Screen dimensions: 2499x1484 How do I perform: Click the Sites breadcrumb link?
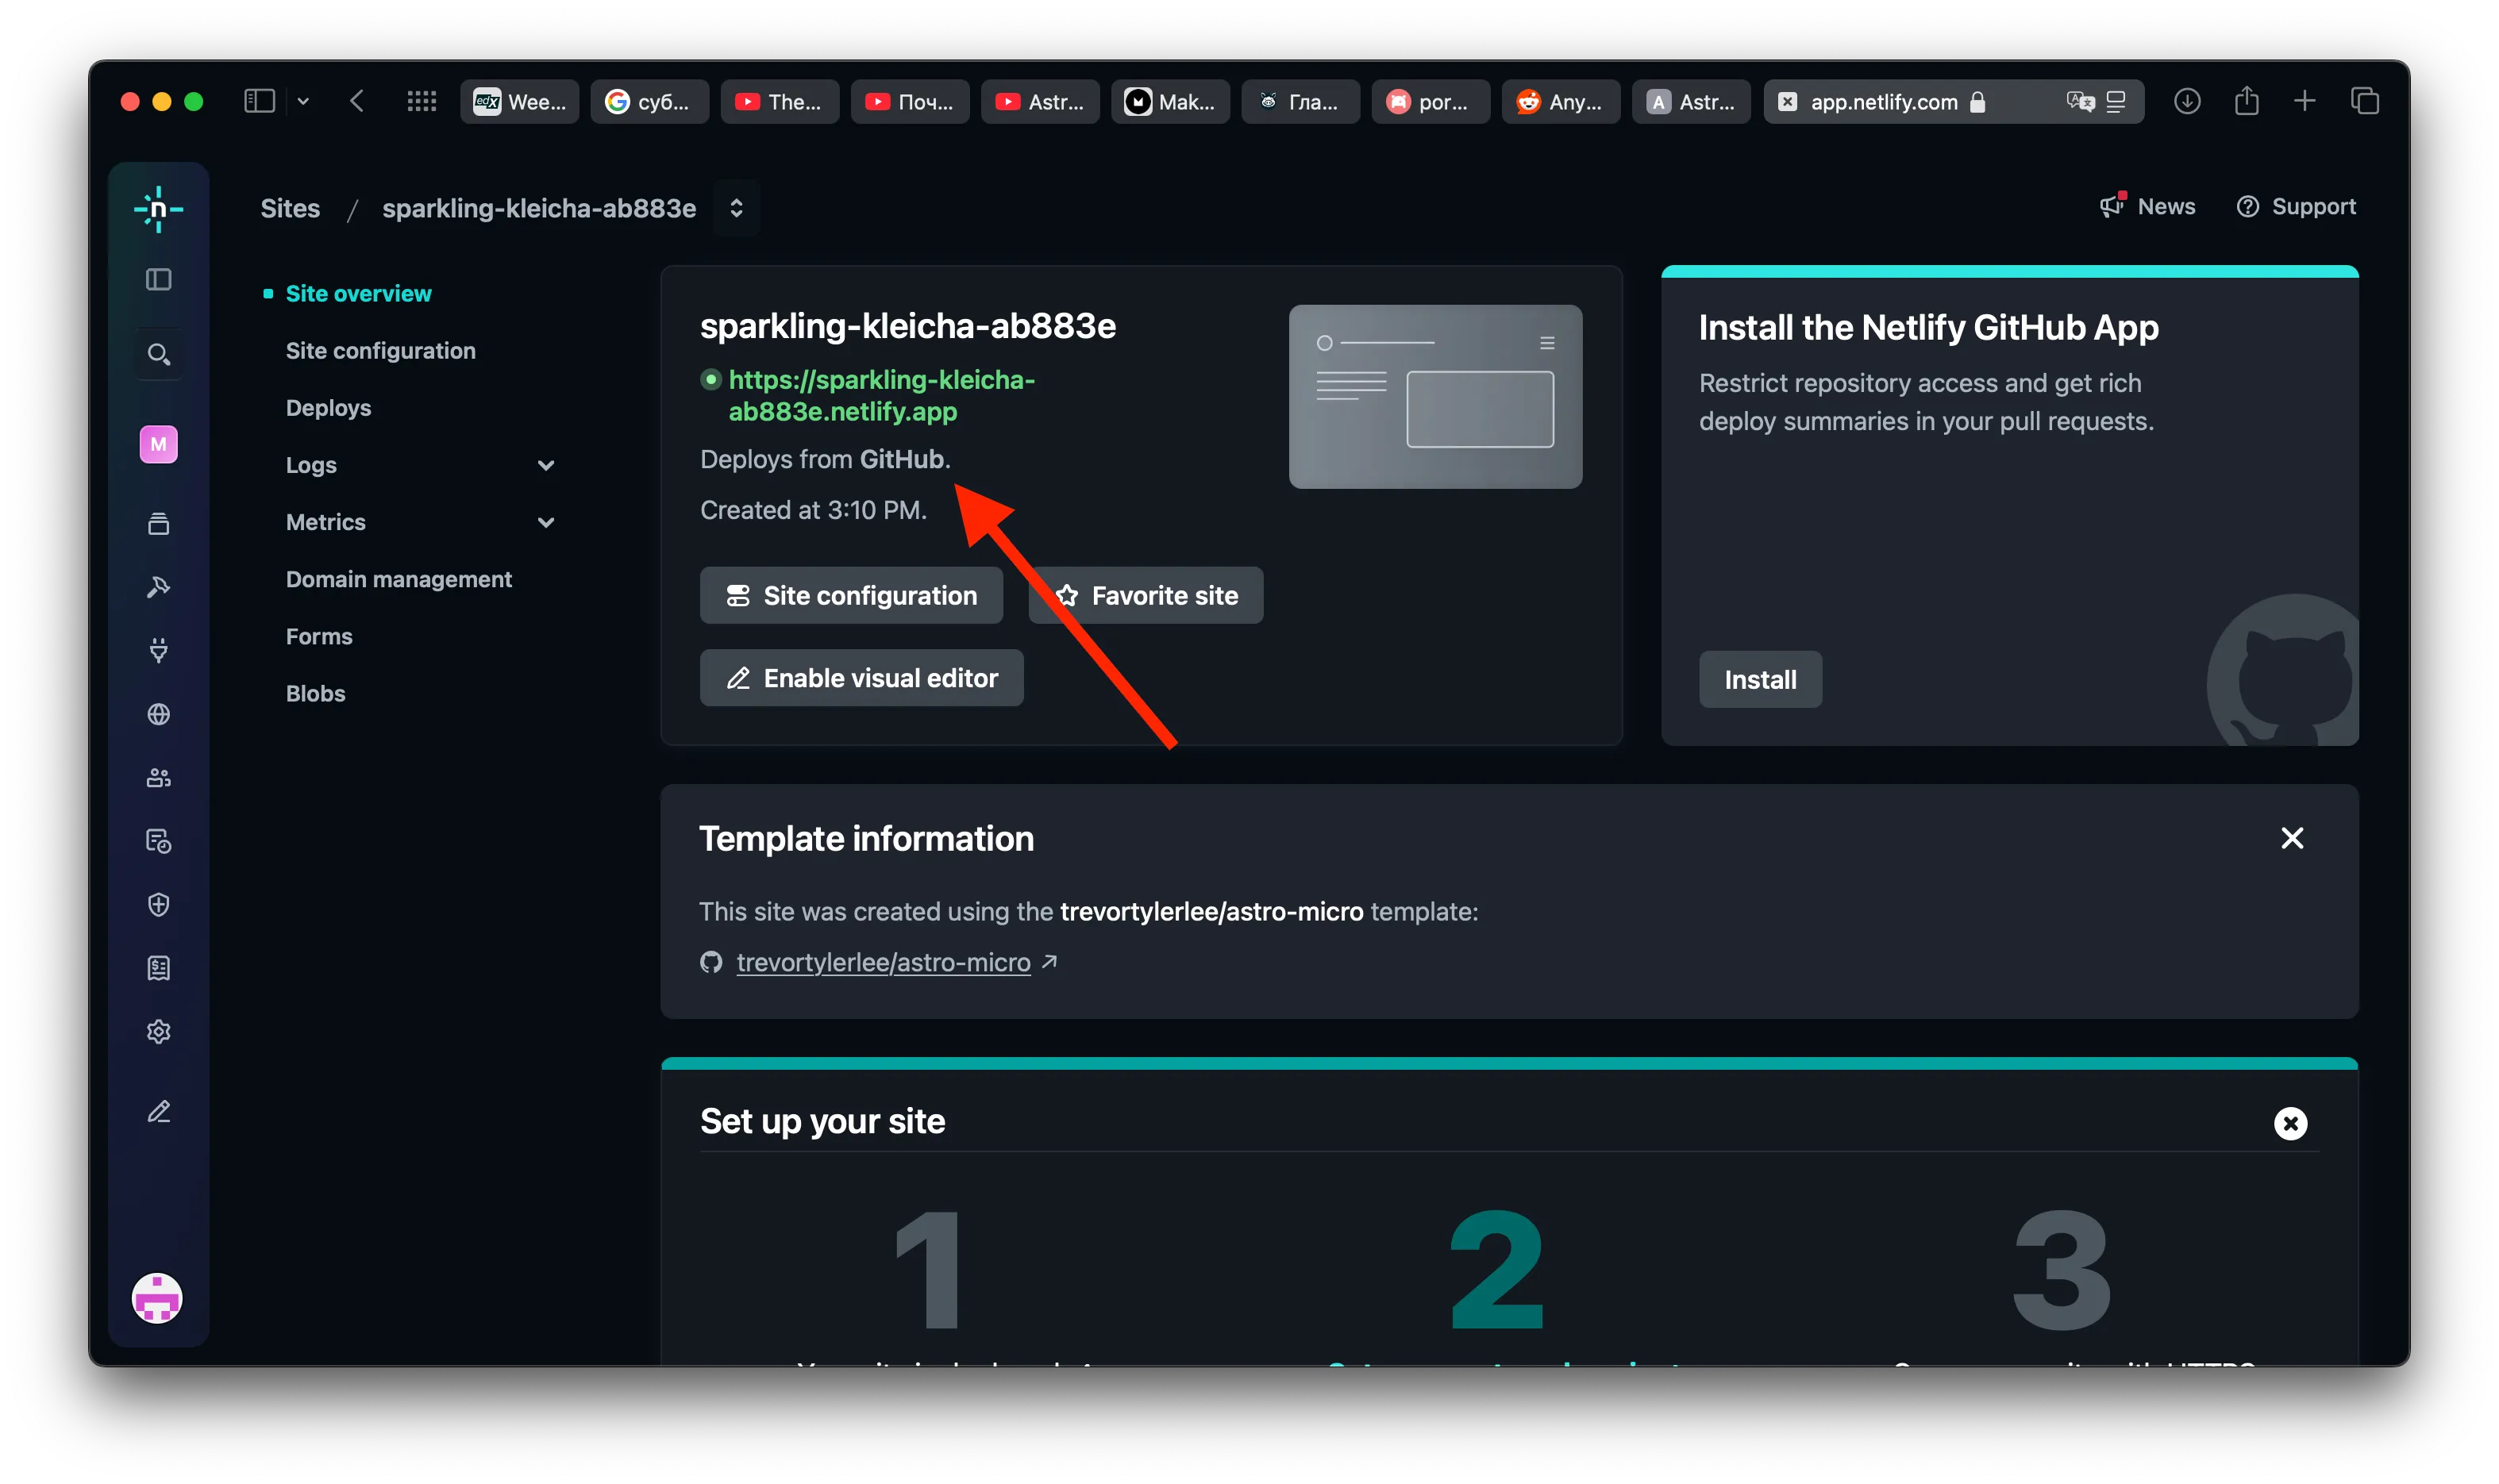[290, 208]
